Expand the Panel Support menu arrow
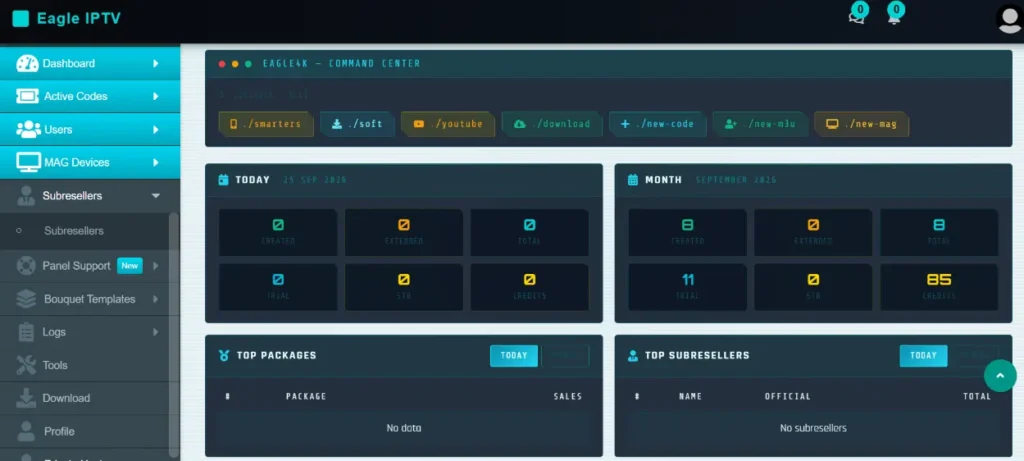1024x461 pixels. coord(155,266)
